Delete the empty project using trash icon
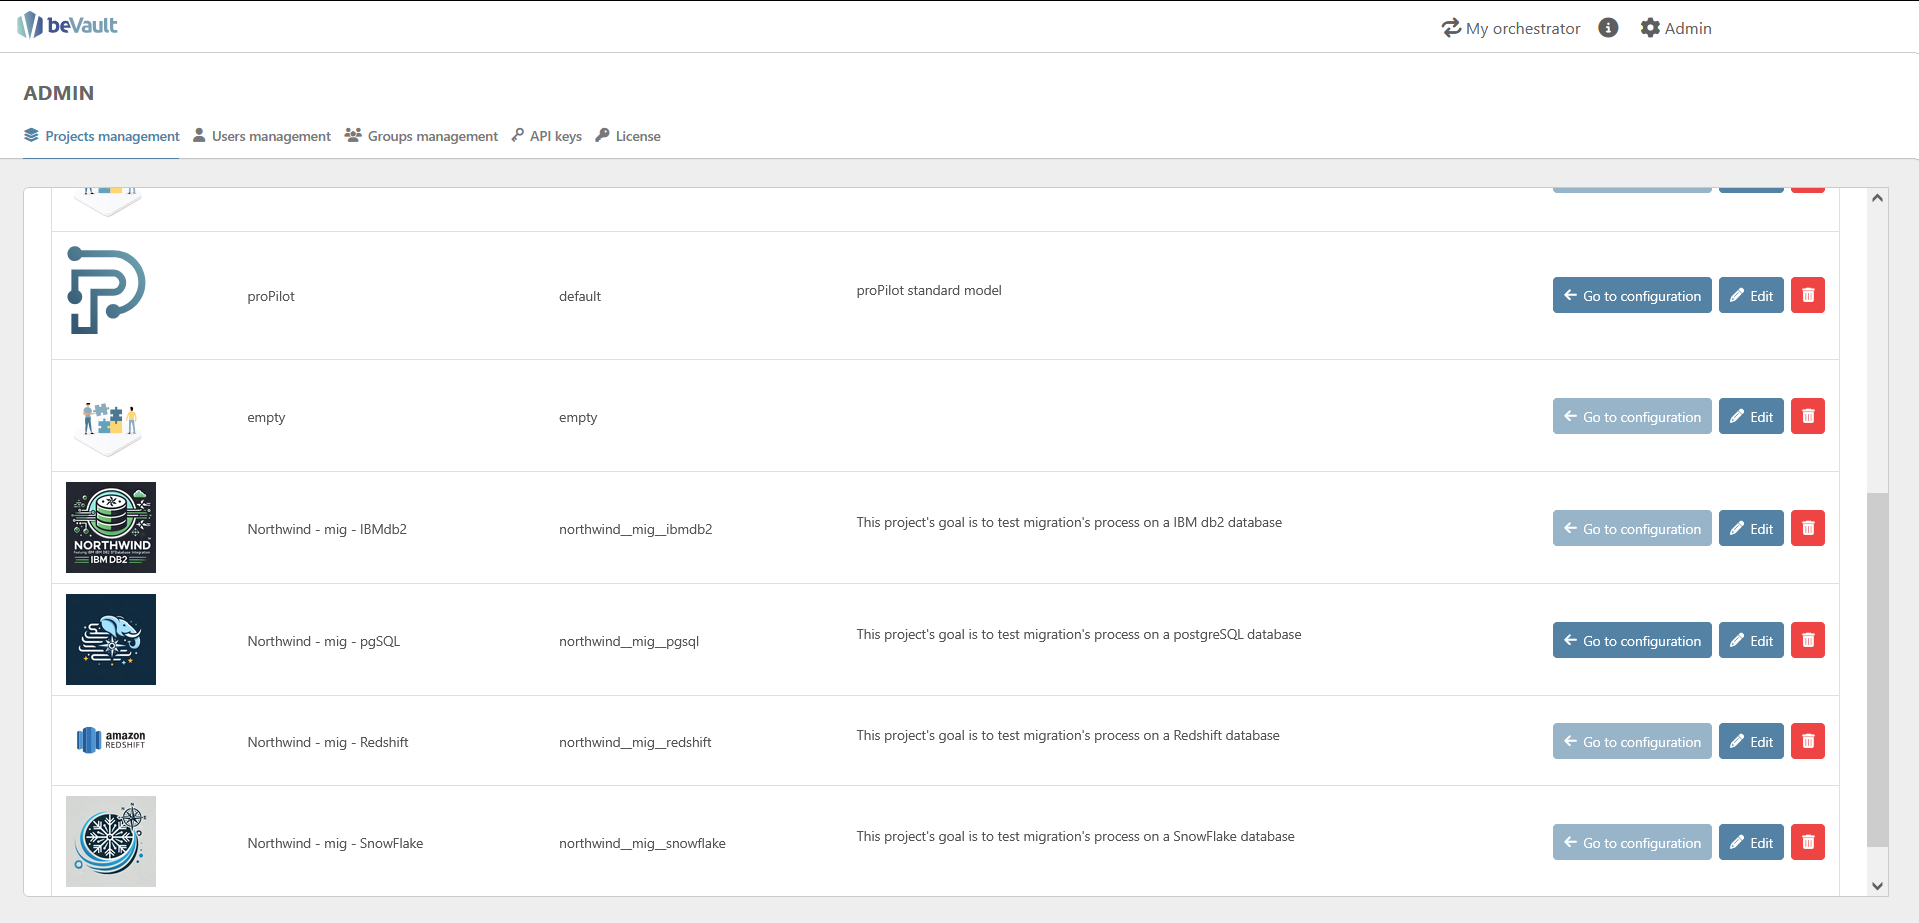Viewport: 1919px width, 923px height. point(1807,416)
